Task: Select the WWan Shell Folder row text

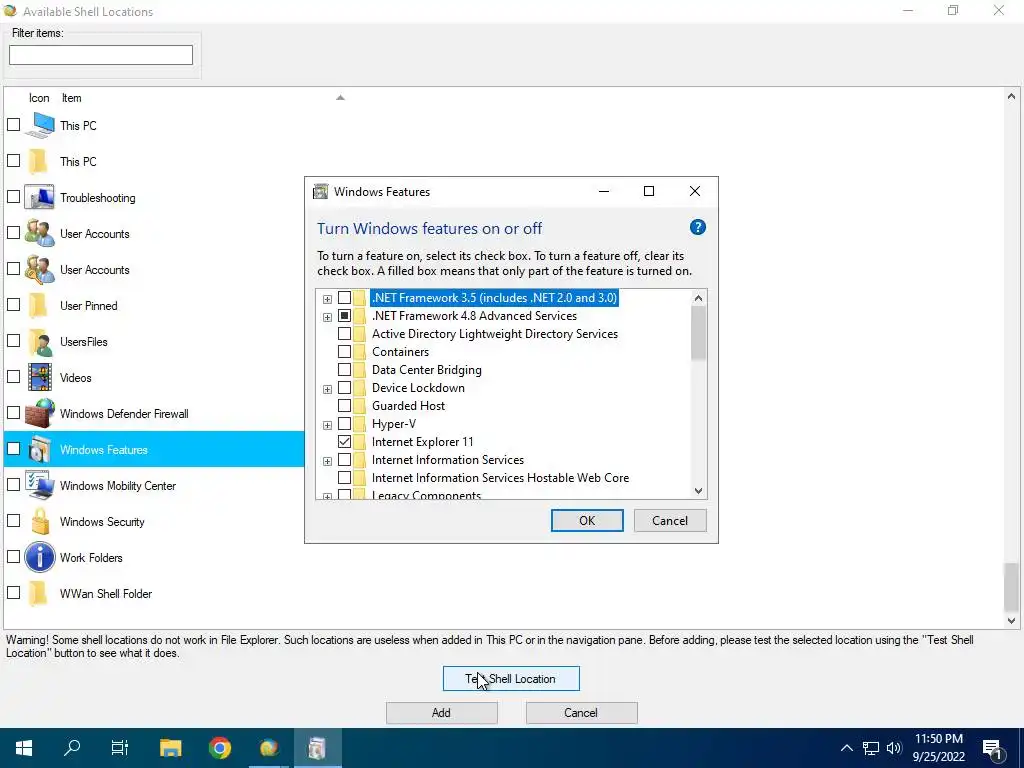Action: pos(106,594)
